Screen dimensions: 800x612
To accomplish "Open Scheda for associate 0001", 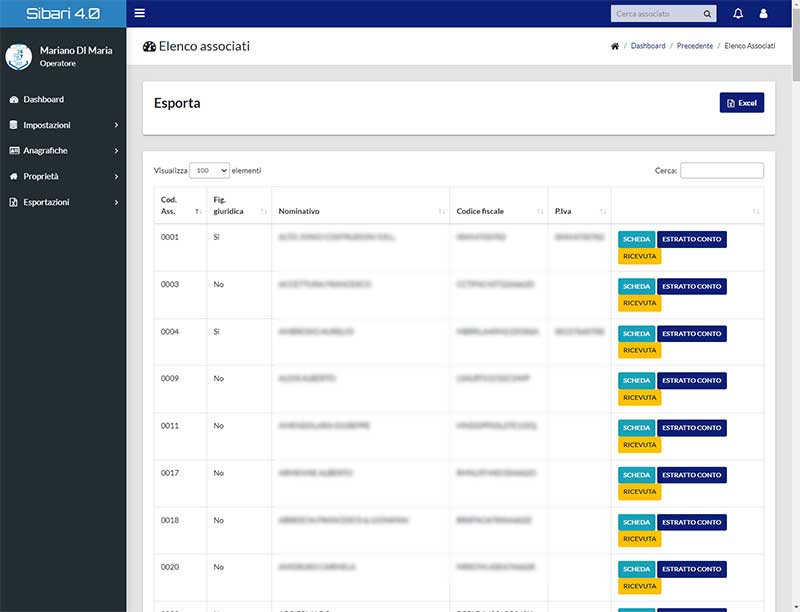I will point(637,239).
